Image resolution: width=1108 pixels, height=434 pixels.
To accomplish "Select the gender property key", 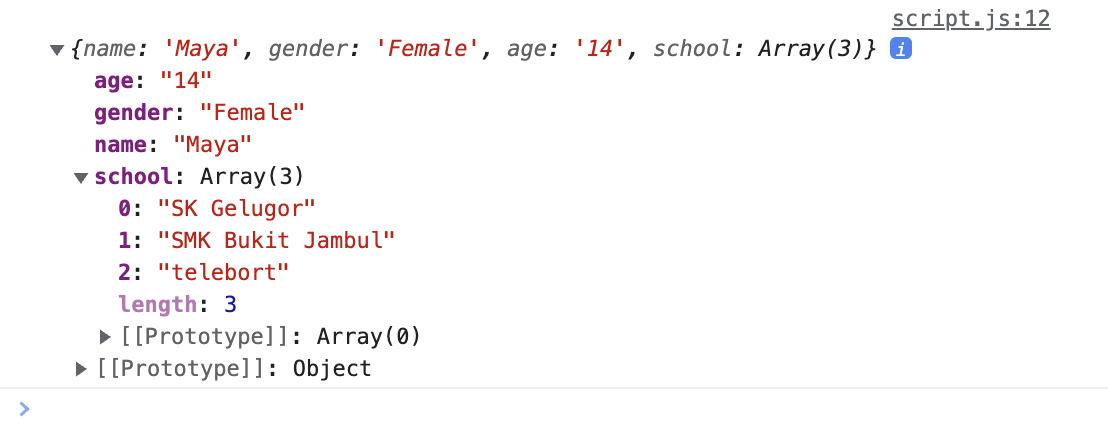I will [x=134, y=113].
